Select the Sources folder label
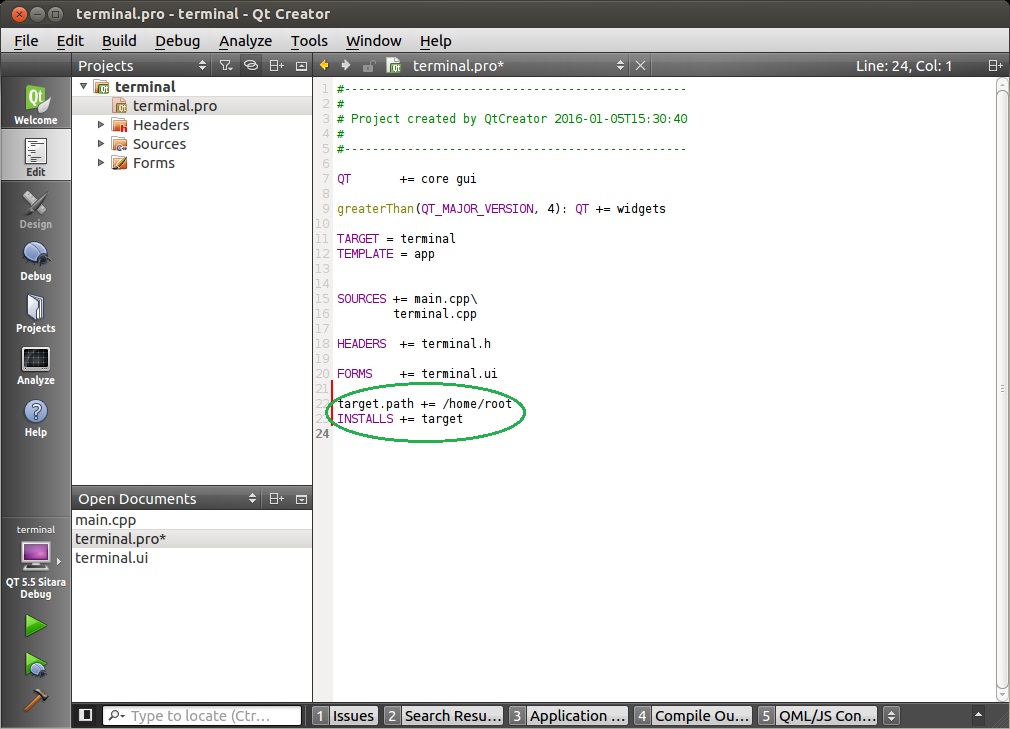This screenshot has width=1010, height=729. click(159, 144)
